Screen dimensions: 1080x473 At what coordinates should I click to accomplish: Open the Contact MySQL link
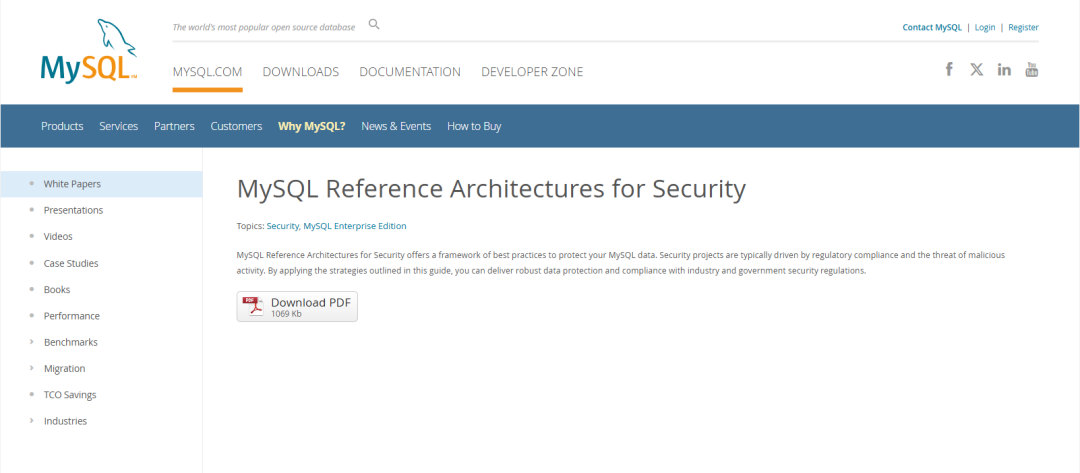tap(932, 27)
